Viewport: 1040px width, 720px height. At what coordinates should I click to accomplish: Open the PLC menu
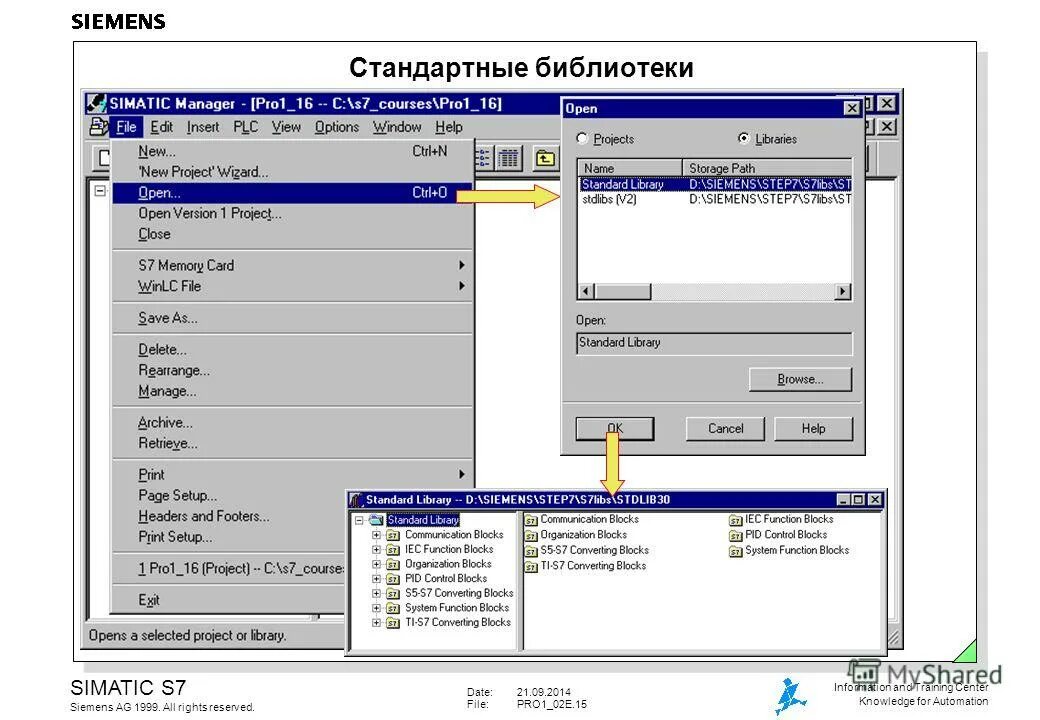245,127
